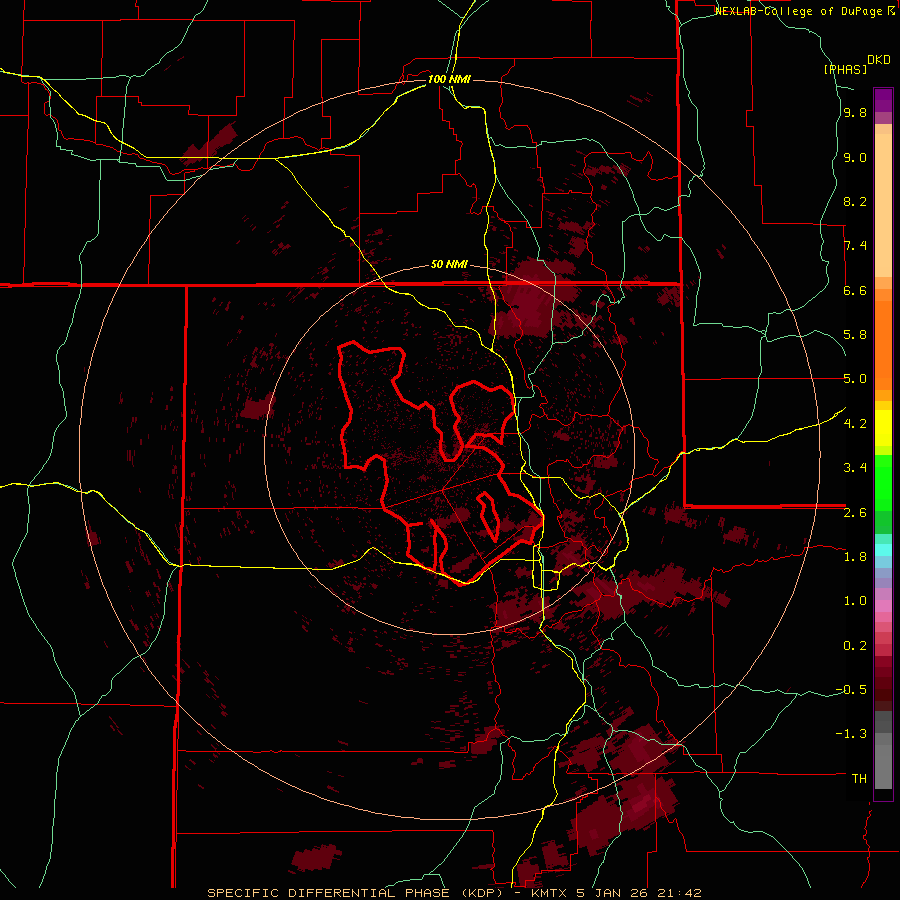Pick the bright green segment of the color bar
Viewport: 900px width, 900px height.
point(883,483)
